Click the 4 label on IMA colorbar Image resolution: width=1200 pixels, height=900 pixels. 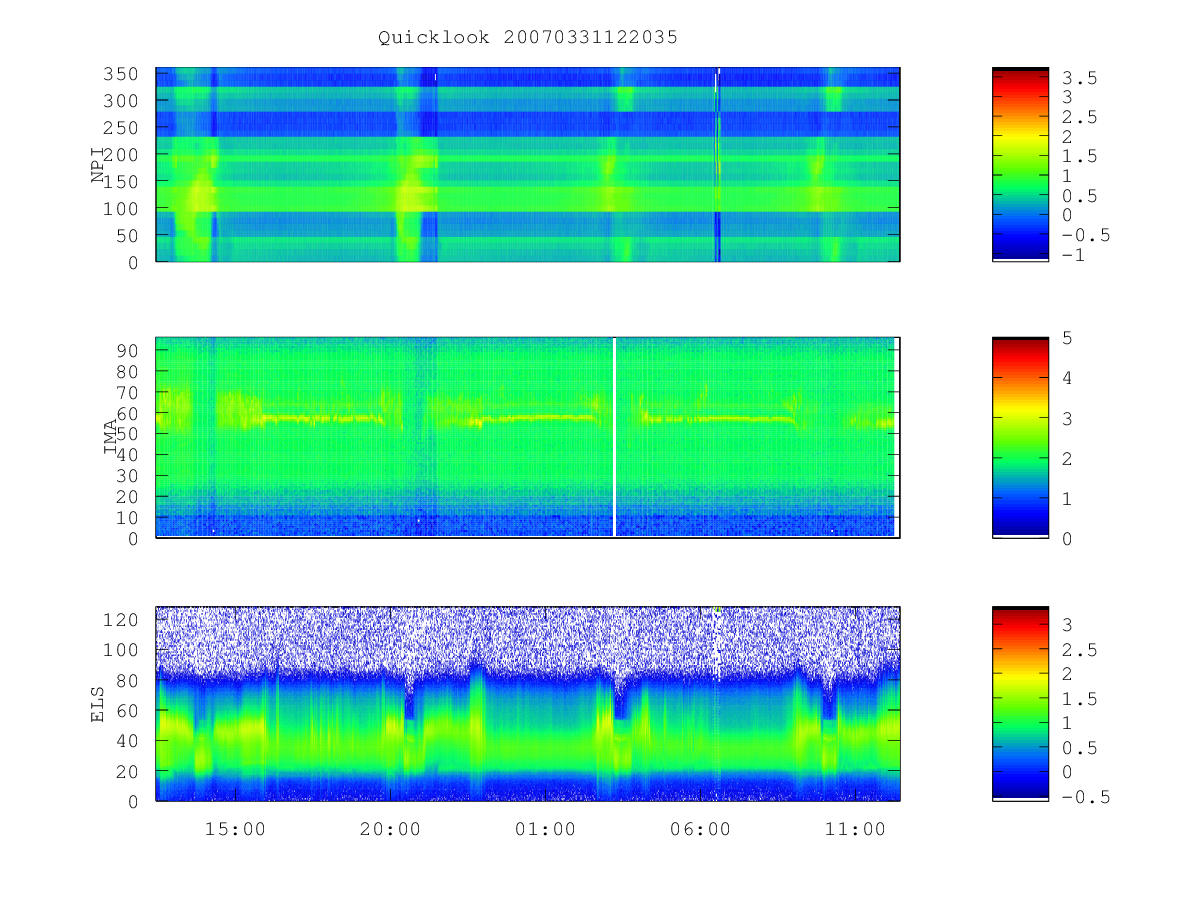click(x=1068, y=378)
